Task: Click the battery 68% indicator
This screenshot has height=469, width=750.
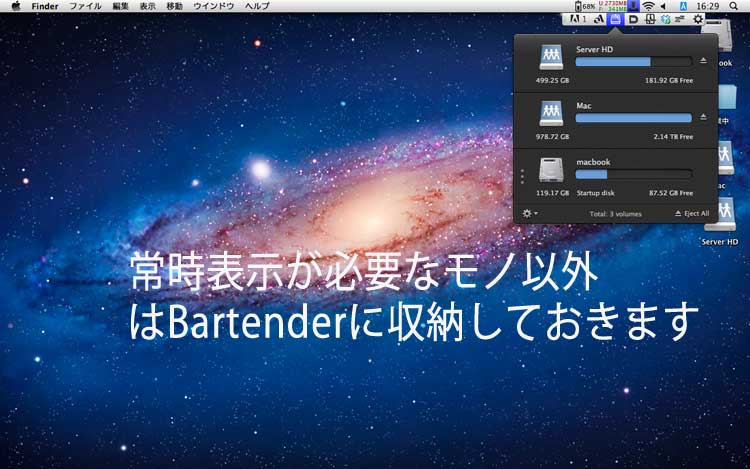Action: (583, 6)
